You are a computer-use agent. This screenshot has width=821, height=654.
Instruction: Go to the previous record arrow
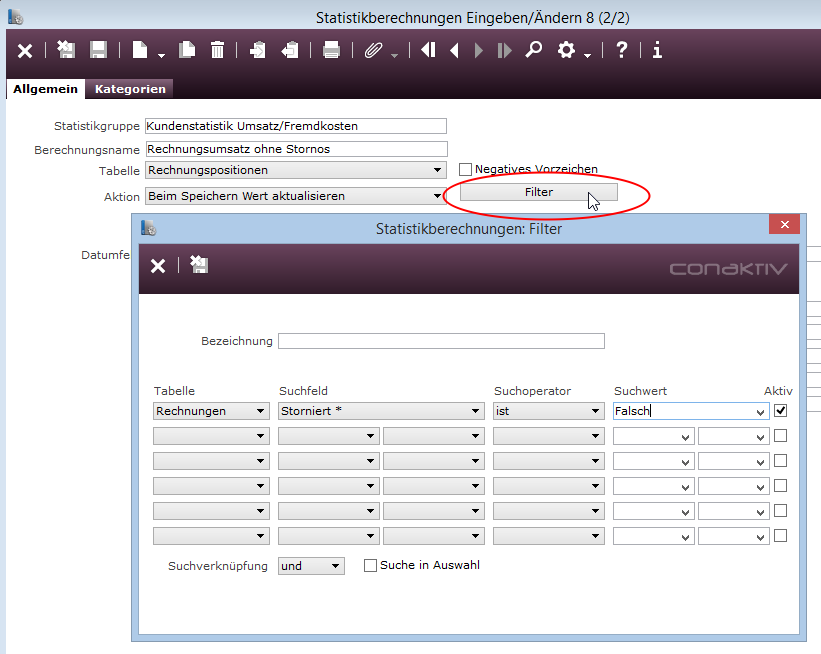[454, 50]
